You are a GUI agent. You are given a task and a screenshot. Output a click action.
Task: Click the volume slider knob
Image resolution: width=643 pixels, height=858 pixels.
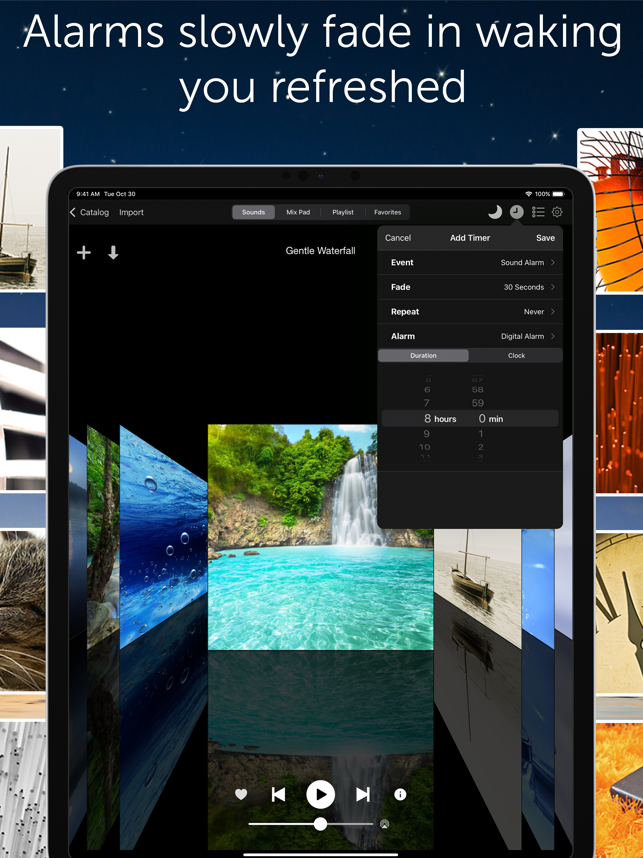[320, 824]
